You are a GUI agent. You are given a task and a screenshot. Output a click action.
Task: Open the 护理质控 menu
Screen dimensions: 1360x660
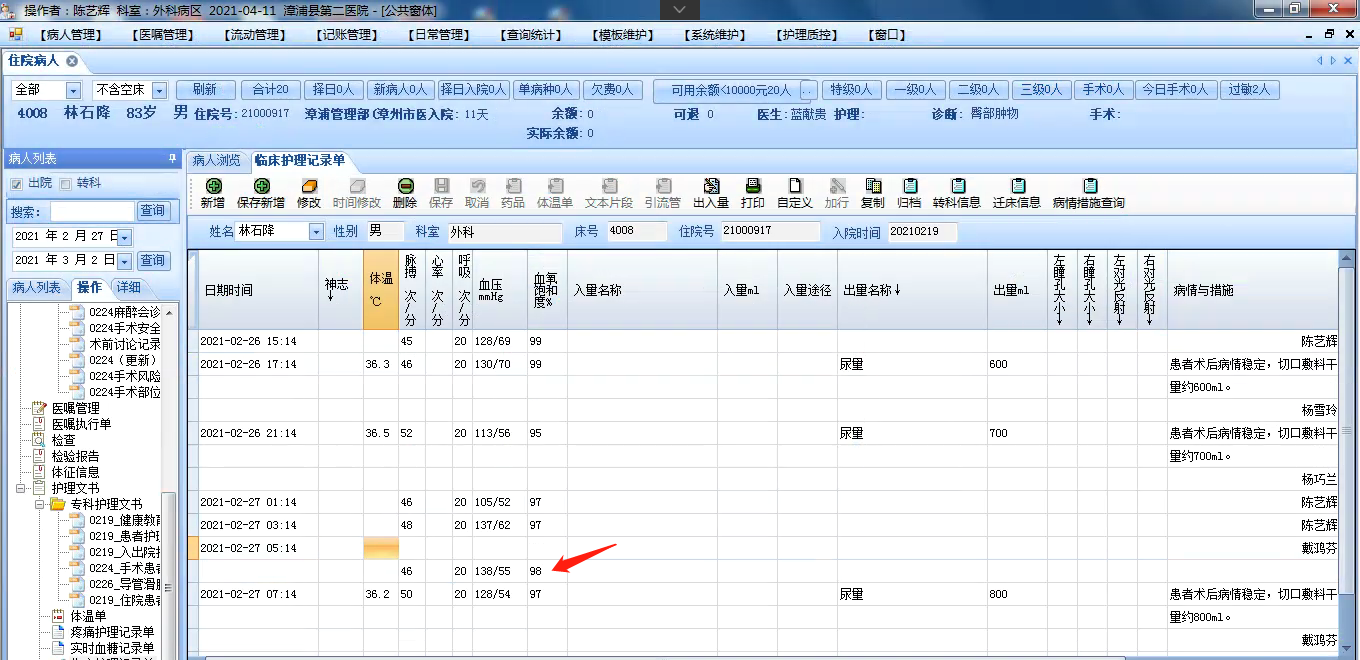806,35
